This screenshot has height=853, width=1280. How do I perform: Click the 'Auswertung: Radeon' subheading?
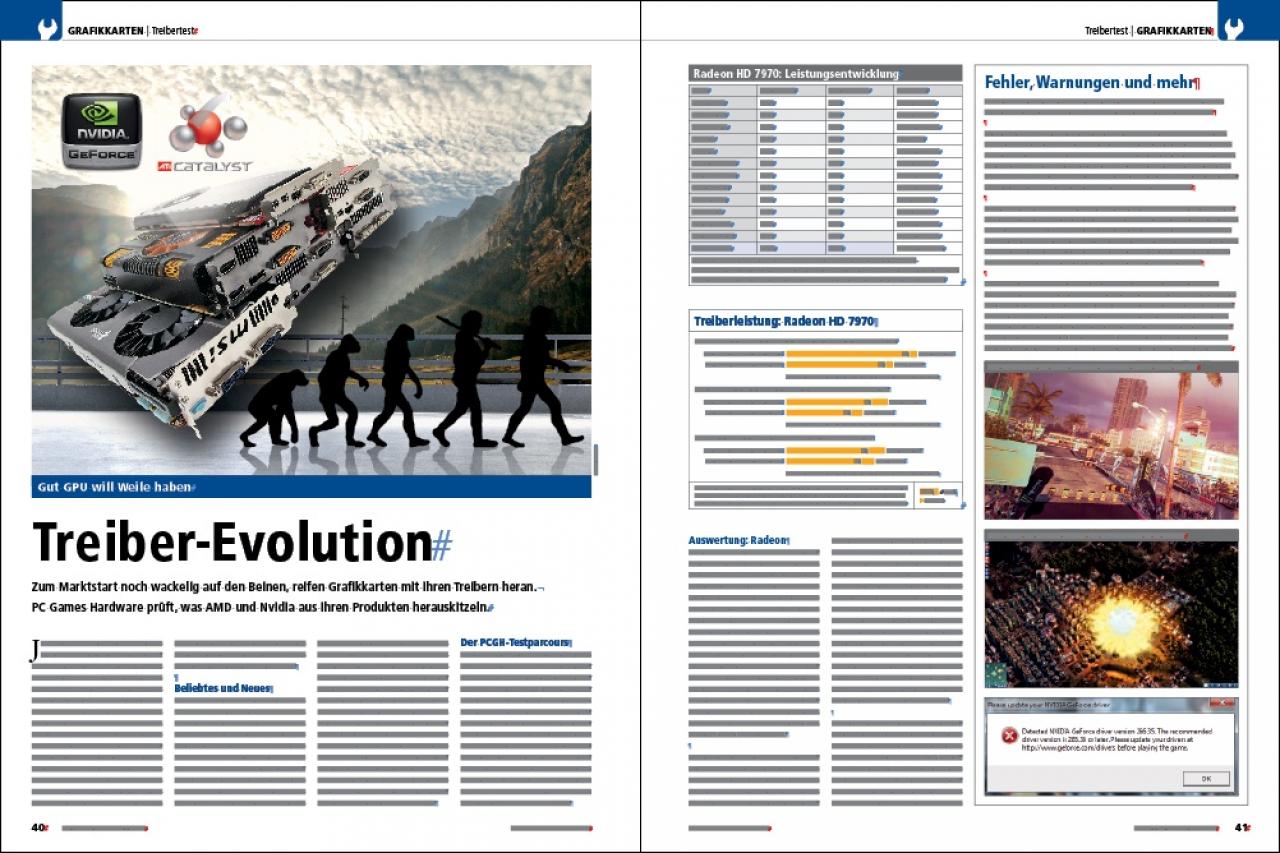pos(738,540)
